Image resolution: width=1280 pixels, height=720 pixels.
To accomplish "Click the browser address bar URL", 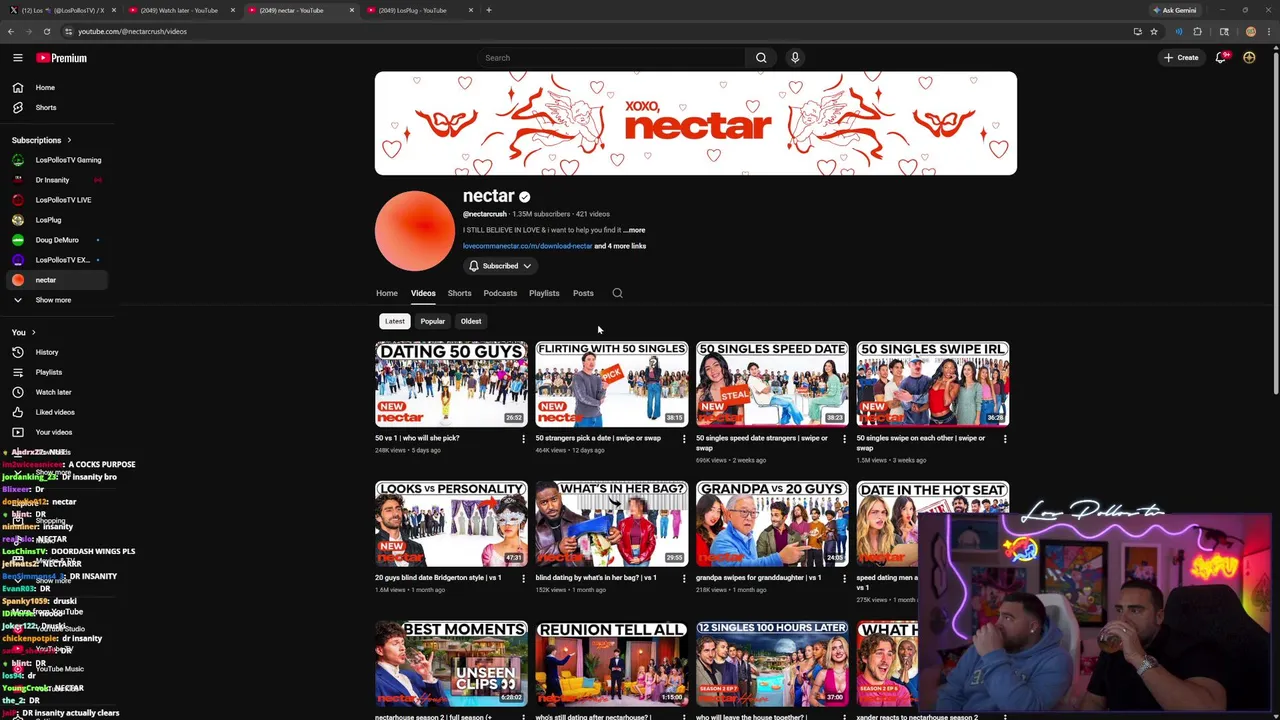I will pos(132,31).
